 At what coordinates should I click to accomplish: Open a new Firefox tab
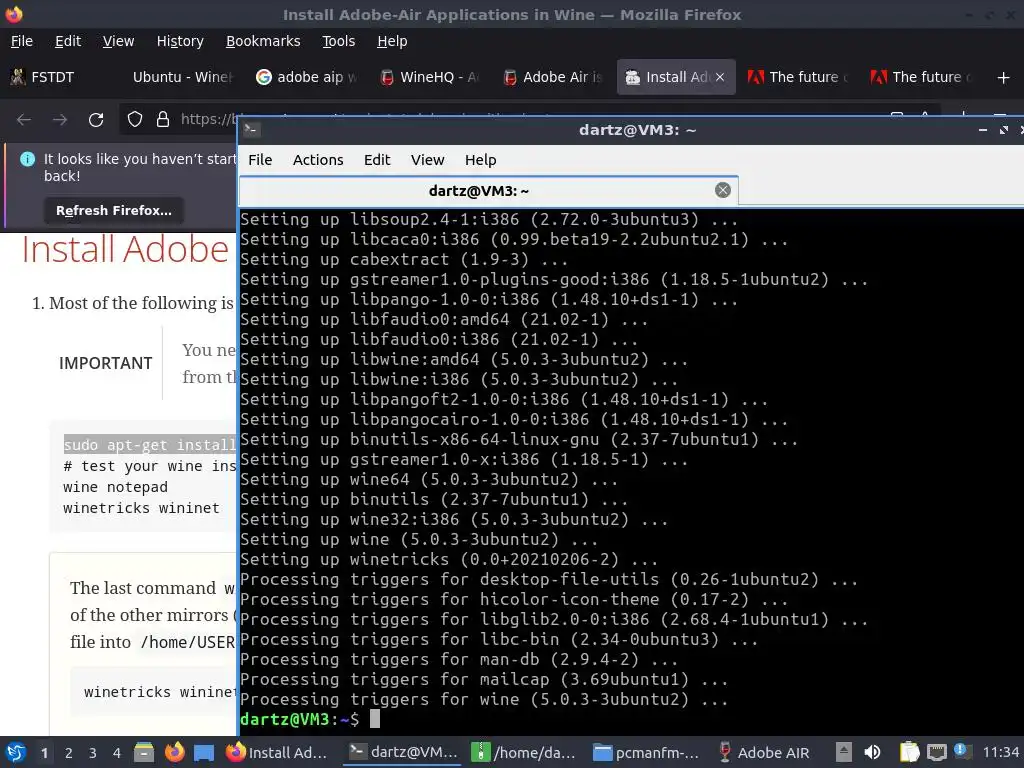1003,78
